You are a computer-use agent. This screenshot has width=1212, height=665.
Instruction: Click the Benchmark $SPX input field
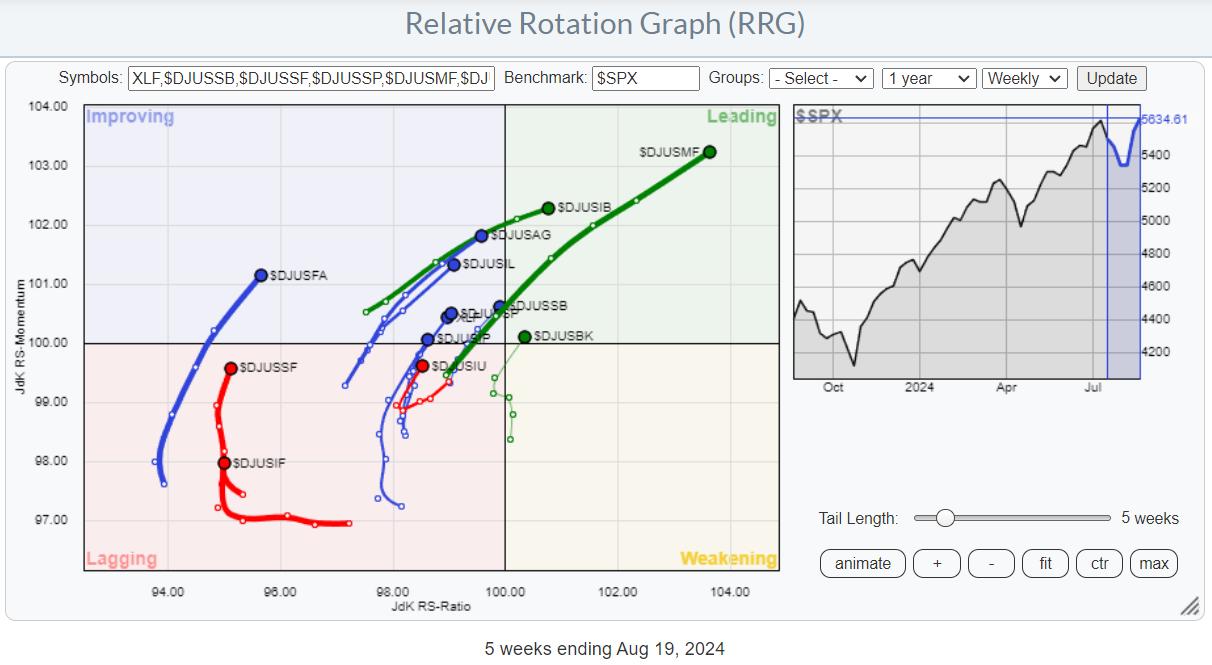[645, 78]
